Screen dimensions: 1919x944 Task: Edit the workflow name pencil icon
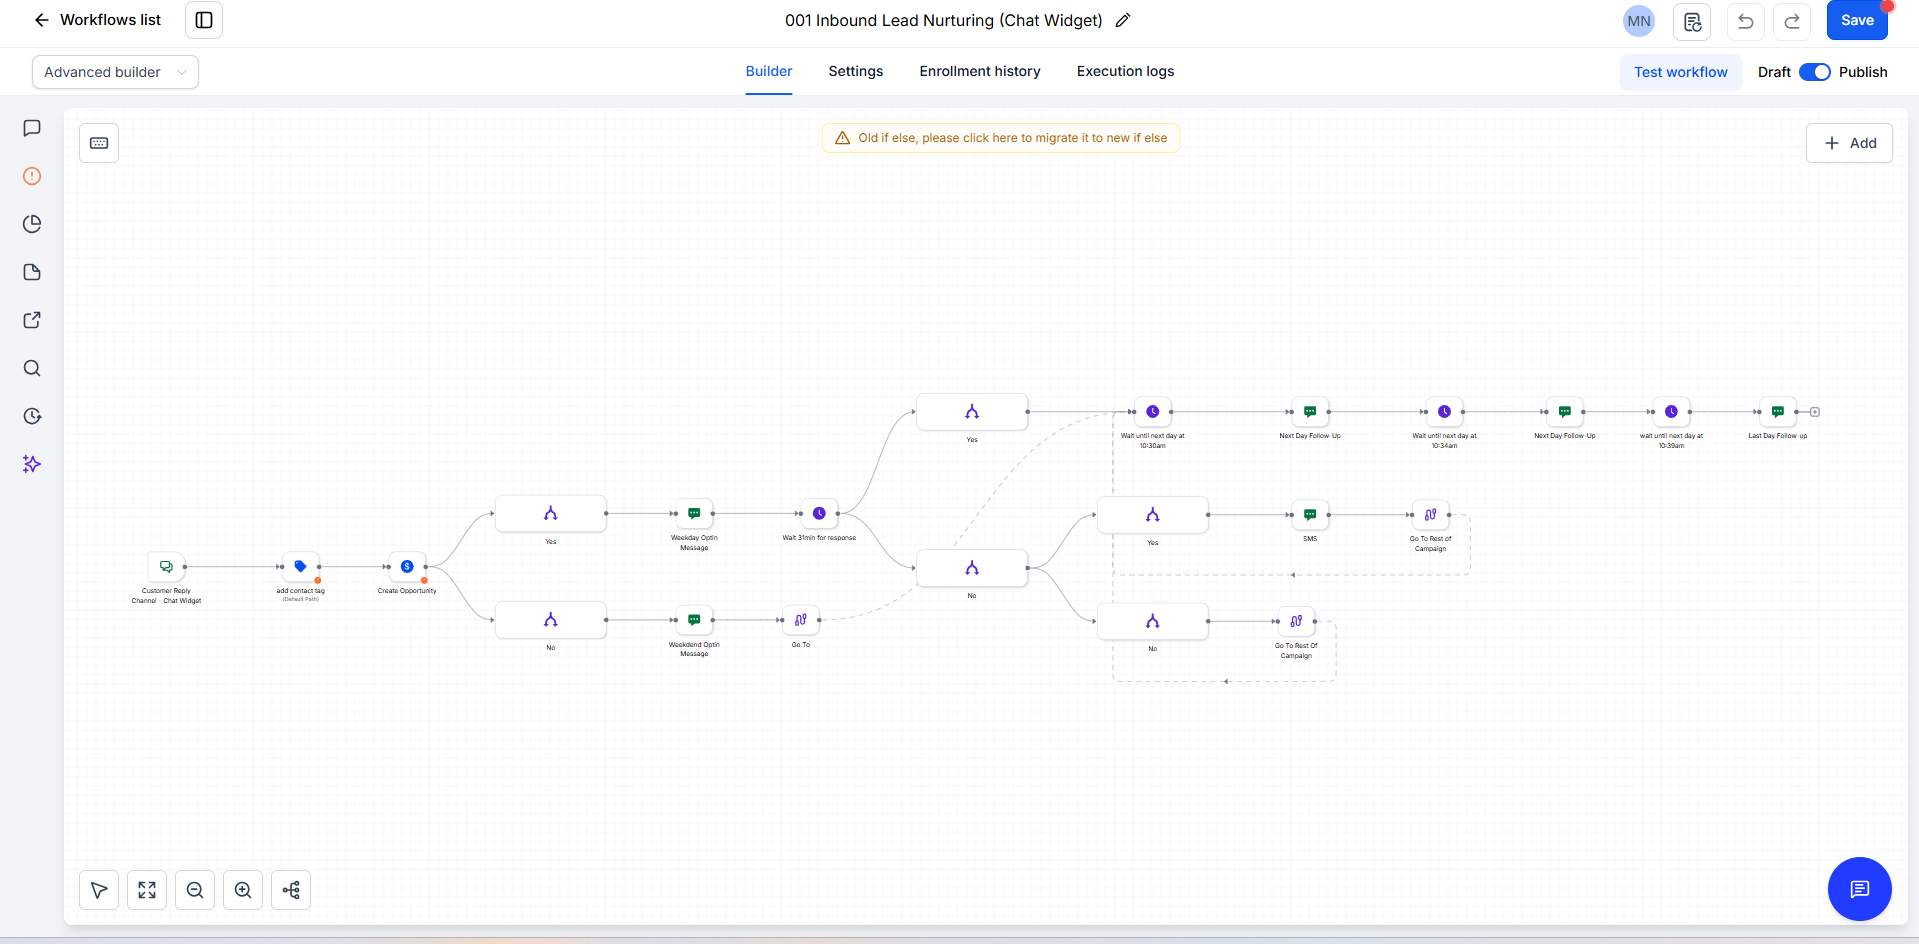pos(1123,20)
